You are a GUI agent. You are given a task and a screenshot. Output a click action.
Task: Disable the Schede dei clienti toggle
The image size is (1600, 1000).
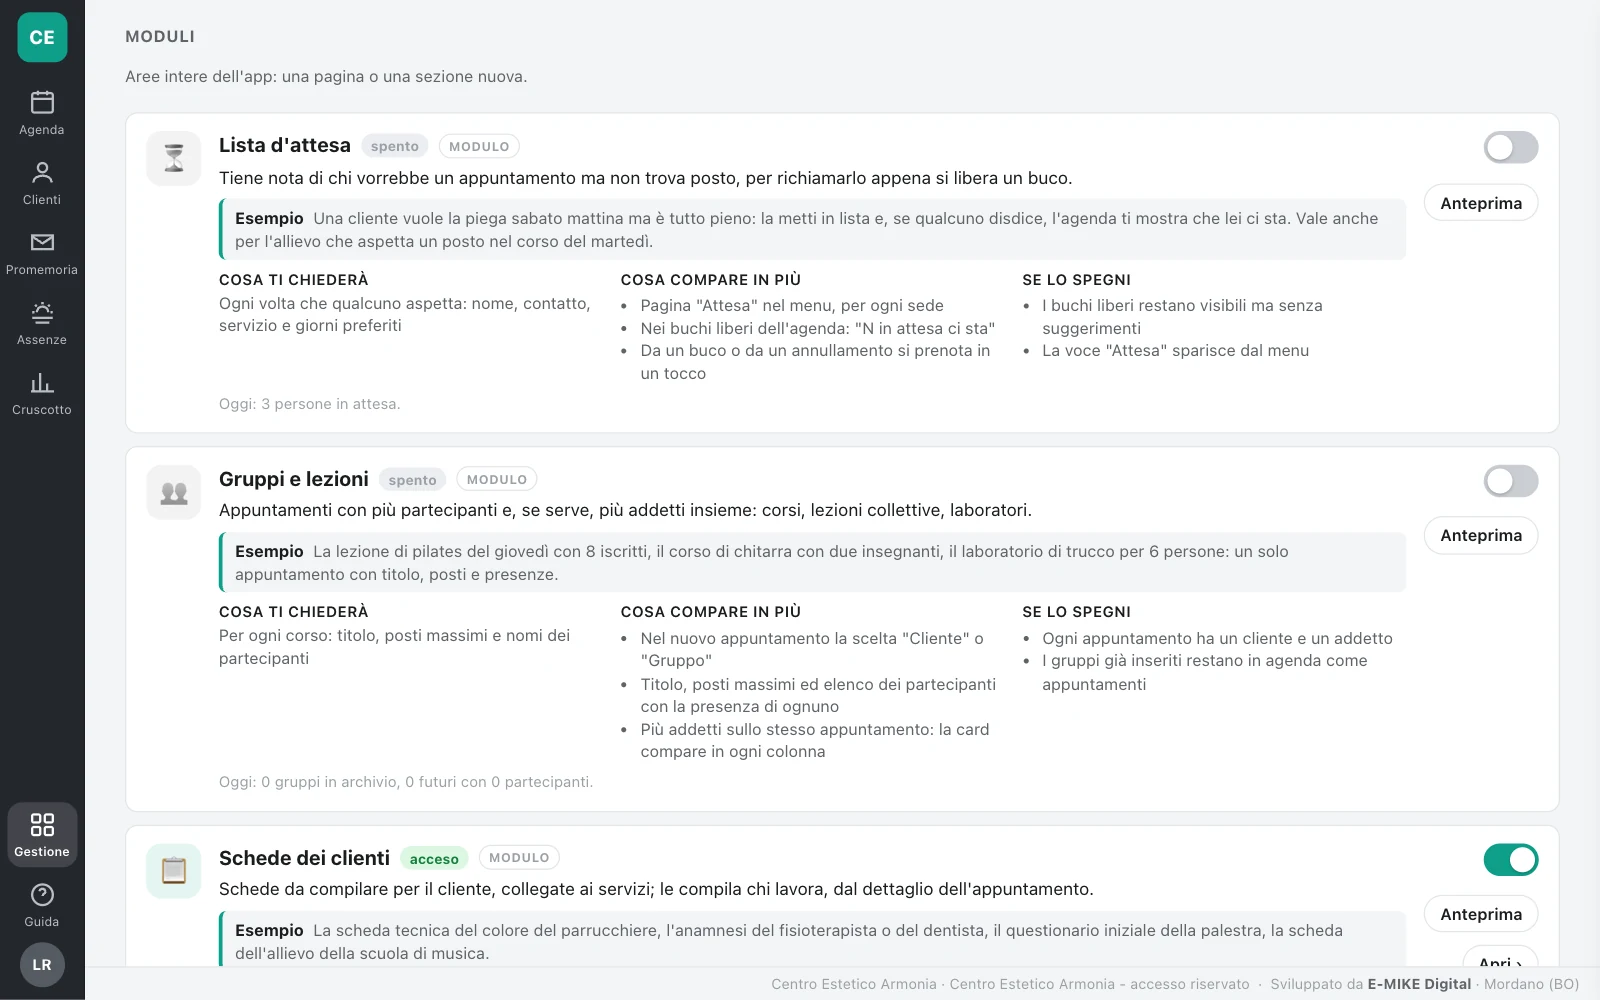pyautogui.click(x=1510, y=859)
